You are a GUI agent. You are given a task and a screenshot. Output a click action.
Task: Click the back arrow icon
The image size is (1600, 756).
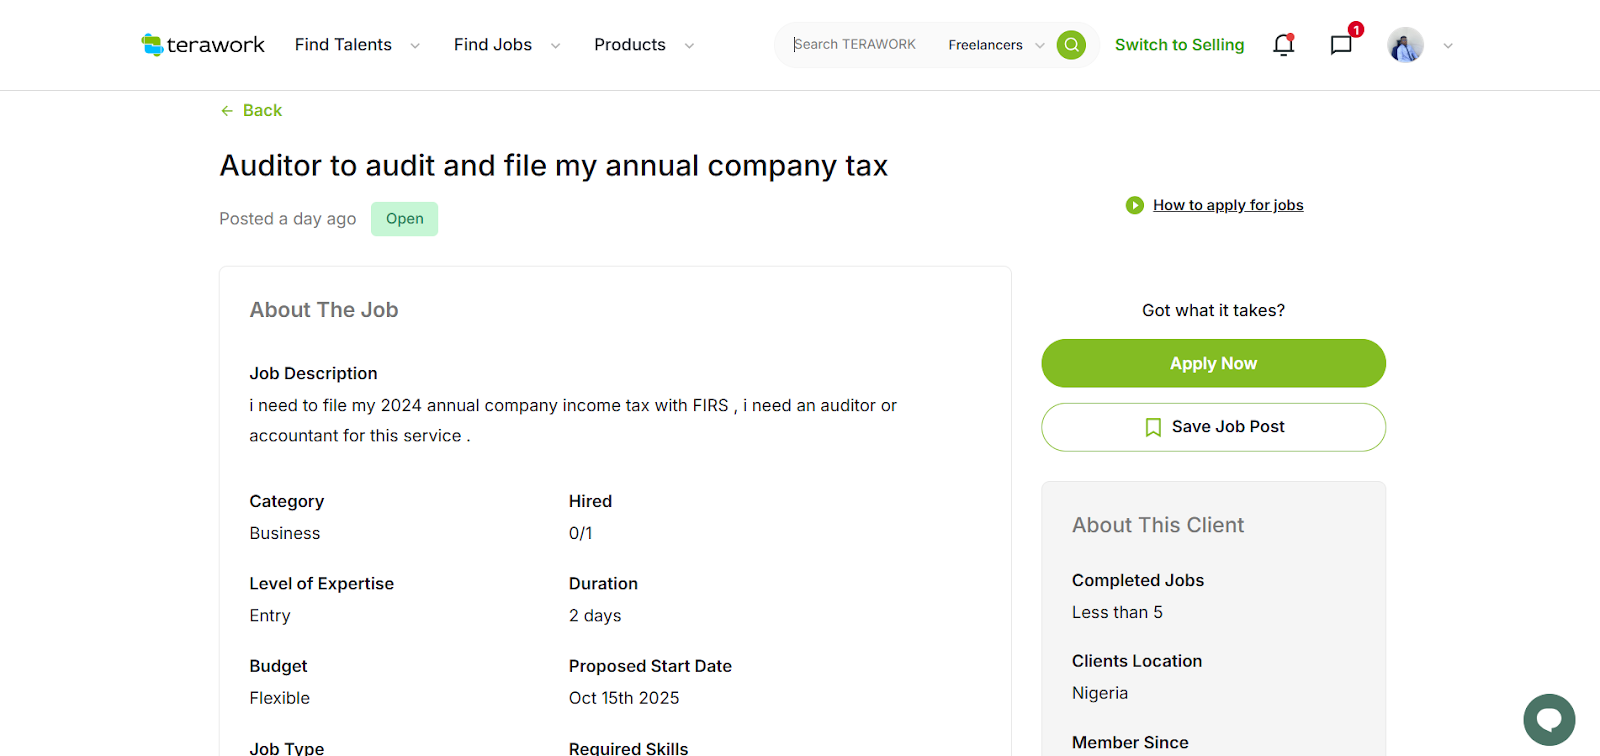tap(227, 111)
